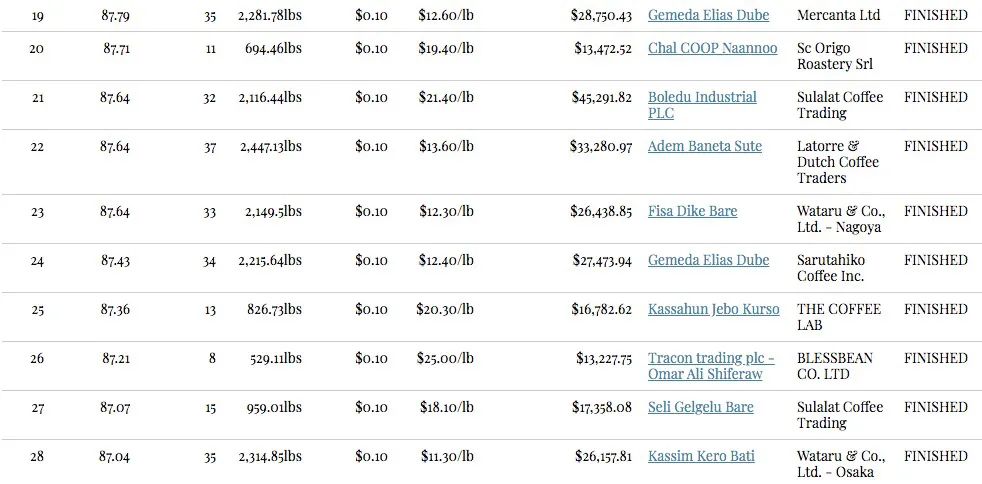The image size is (982, 484).
Task: Open the Chal COOP Naannoo link
Action: coord(712,48)
